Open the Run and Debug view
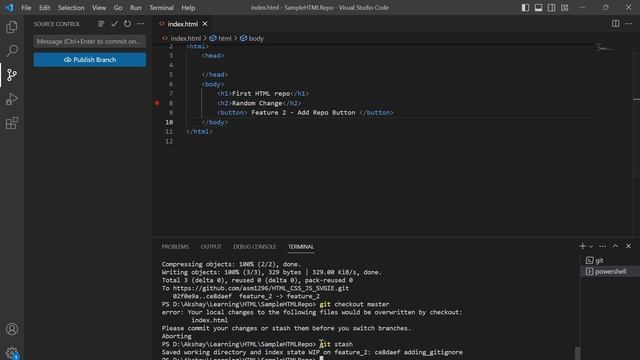 [12, 99]
